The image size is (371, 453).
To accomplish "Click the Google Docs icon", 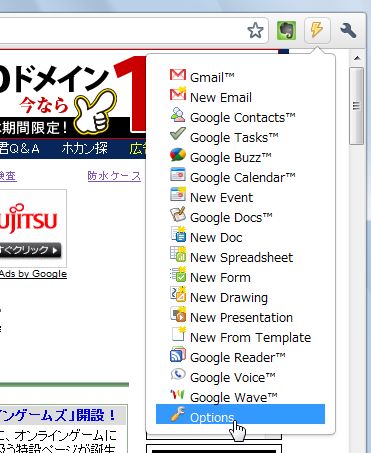I will 178,214.
